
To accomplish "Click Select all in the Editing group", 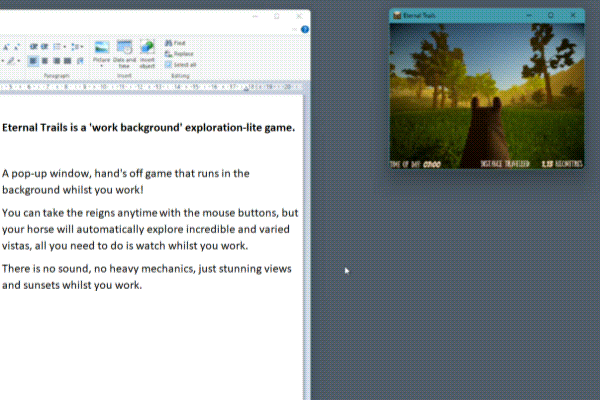I will pyautogui.click(x=181, y=65).
